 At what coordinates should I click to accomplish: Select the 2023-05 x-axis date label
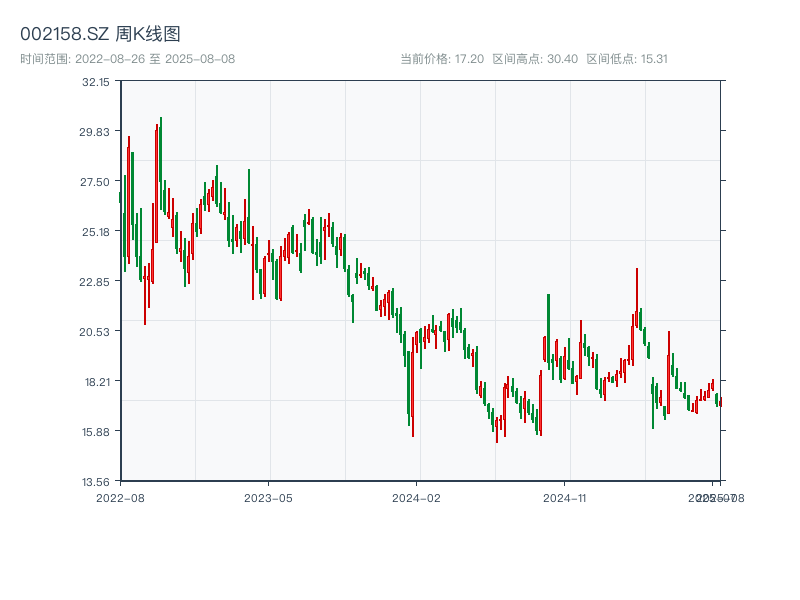pos(268,497)
